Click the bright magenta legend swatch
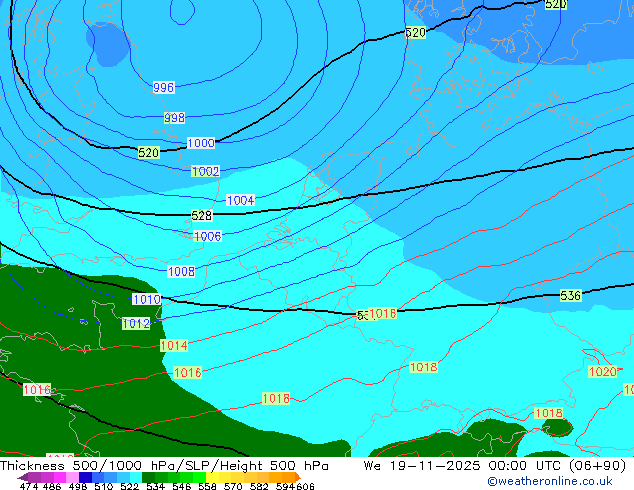The image size is (634, 490). pyautogui.click(x=60, y=477)
